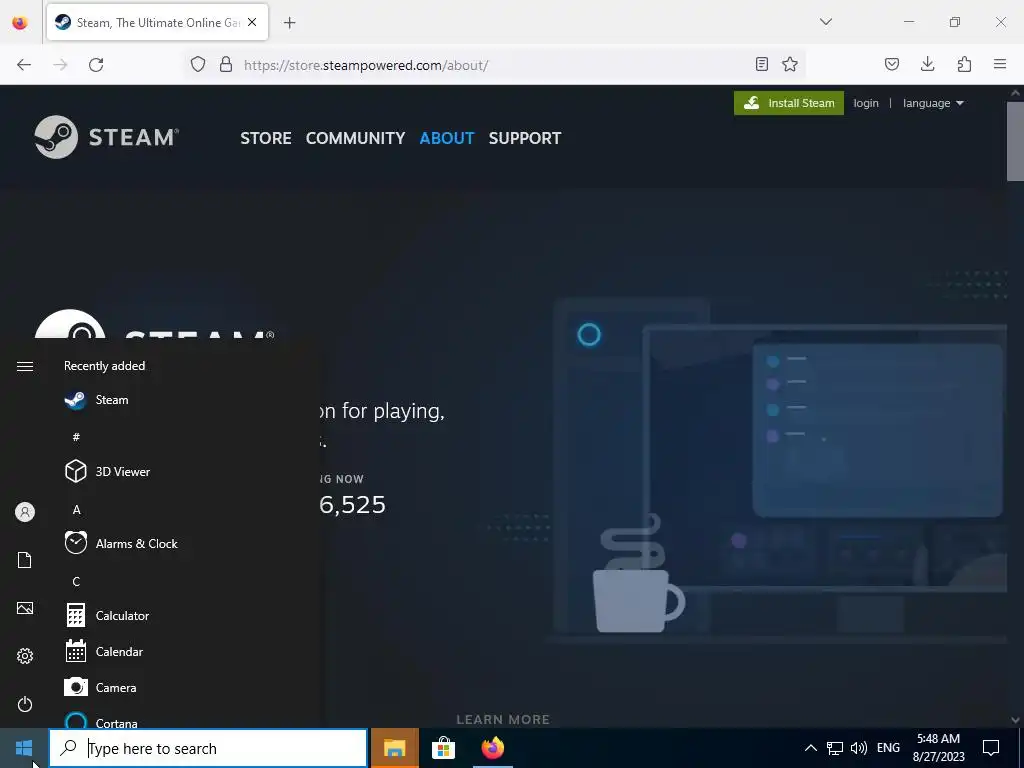1024x768 pixels.
Task: Toggle reader view icon in the address bar
Action: coord(761,64)
